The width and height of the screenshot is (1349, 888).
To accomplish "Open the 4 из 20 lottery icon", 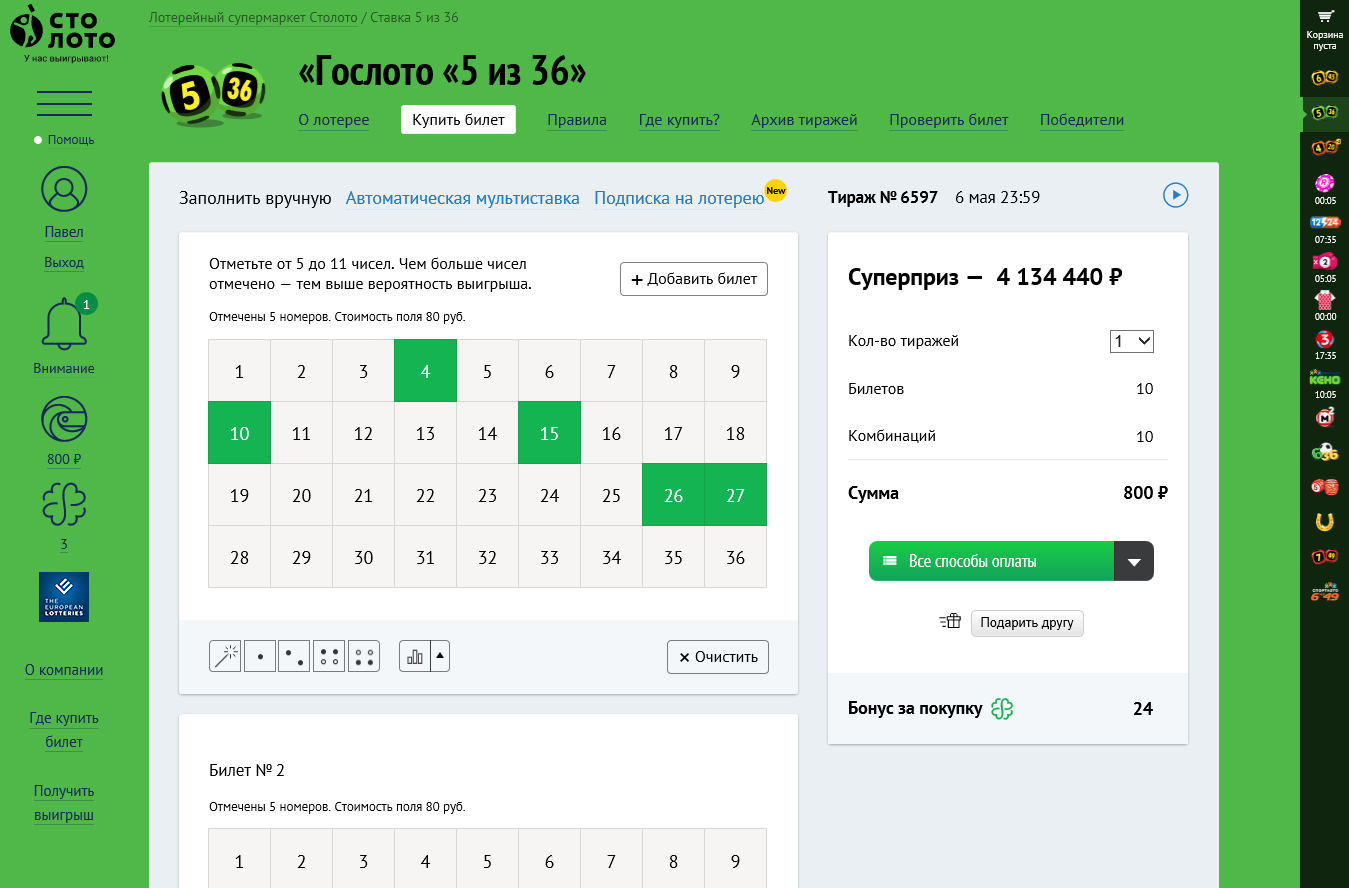I will pyautogui.click(x=1324, y=148).
